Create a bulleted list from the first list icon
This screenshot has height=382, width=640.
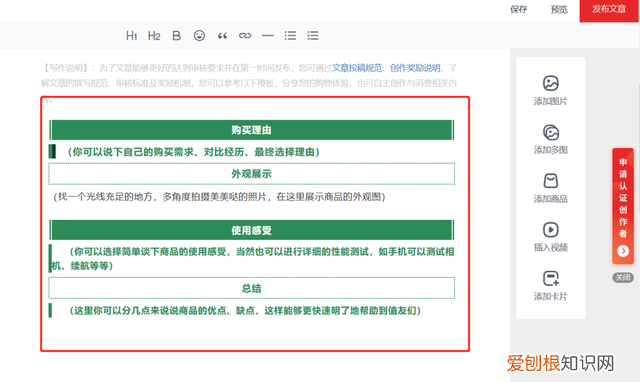coord(290,36)
